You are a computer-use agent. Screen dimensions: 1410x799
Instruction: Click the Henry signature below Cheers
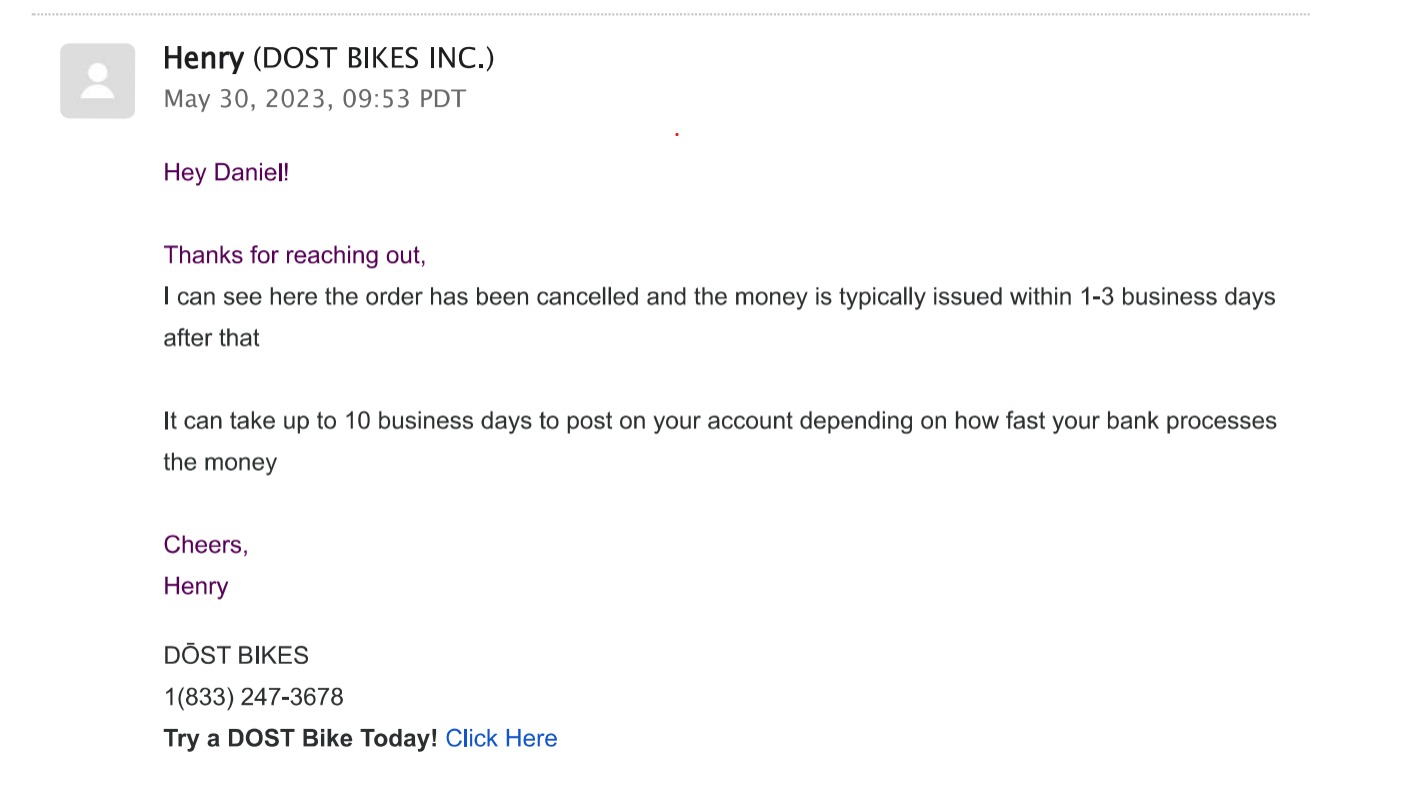point(196,586)
